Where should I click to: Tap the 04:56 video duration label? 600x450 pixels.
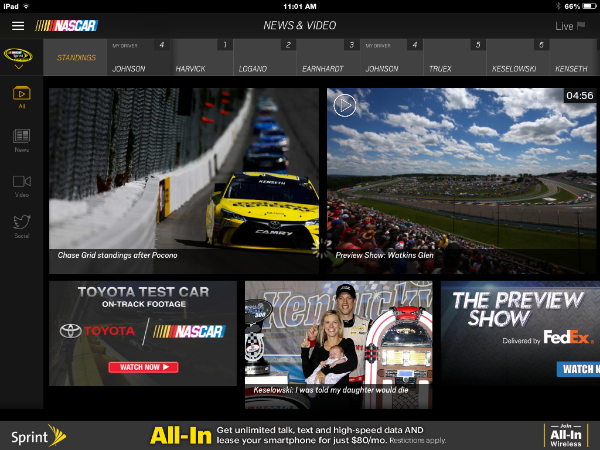click(x=580, y=96)
